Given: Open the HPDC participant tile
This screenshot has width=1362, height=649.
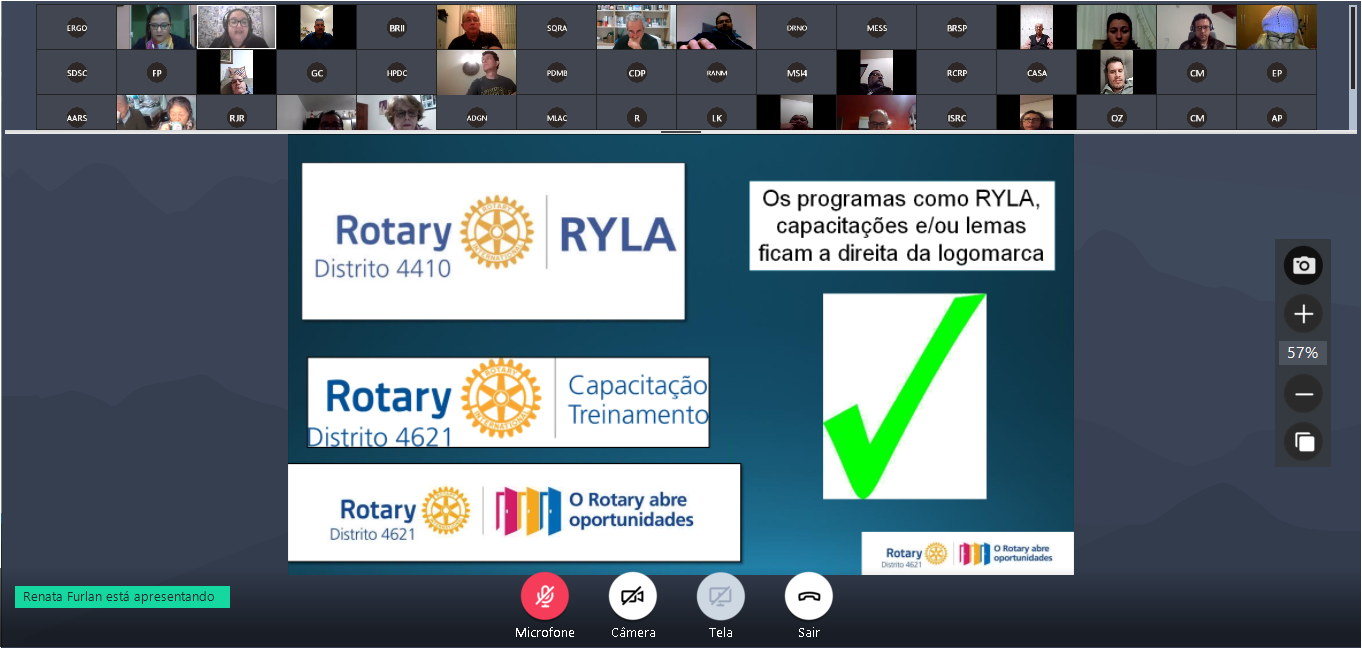Looking at the screenshot, I should pos(397,73).
